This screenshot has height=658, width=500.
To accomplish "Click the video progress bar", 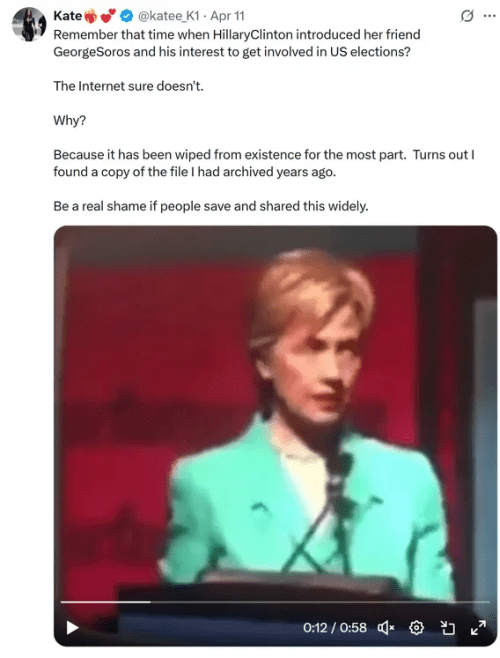I will (275, 602).
